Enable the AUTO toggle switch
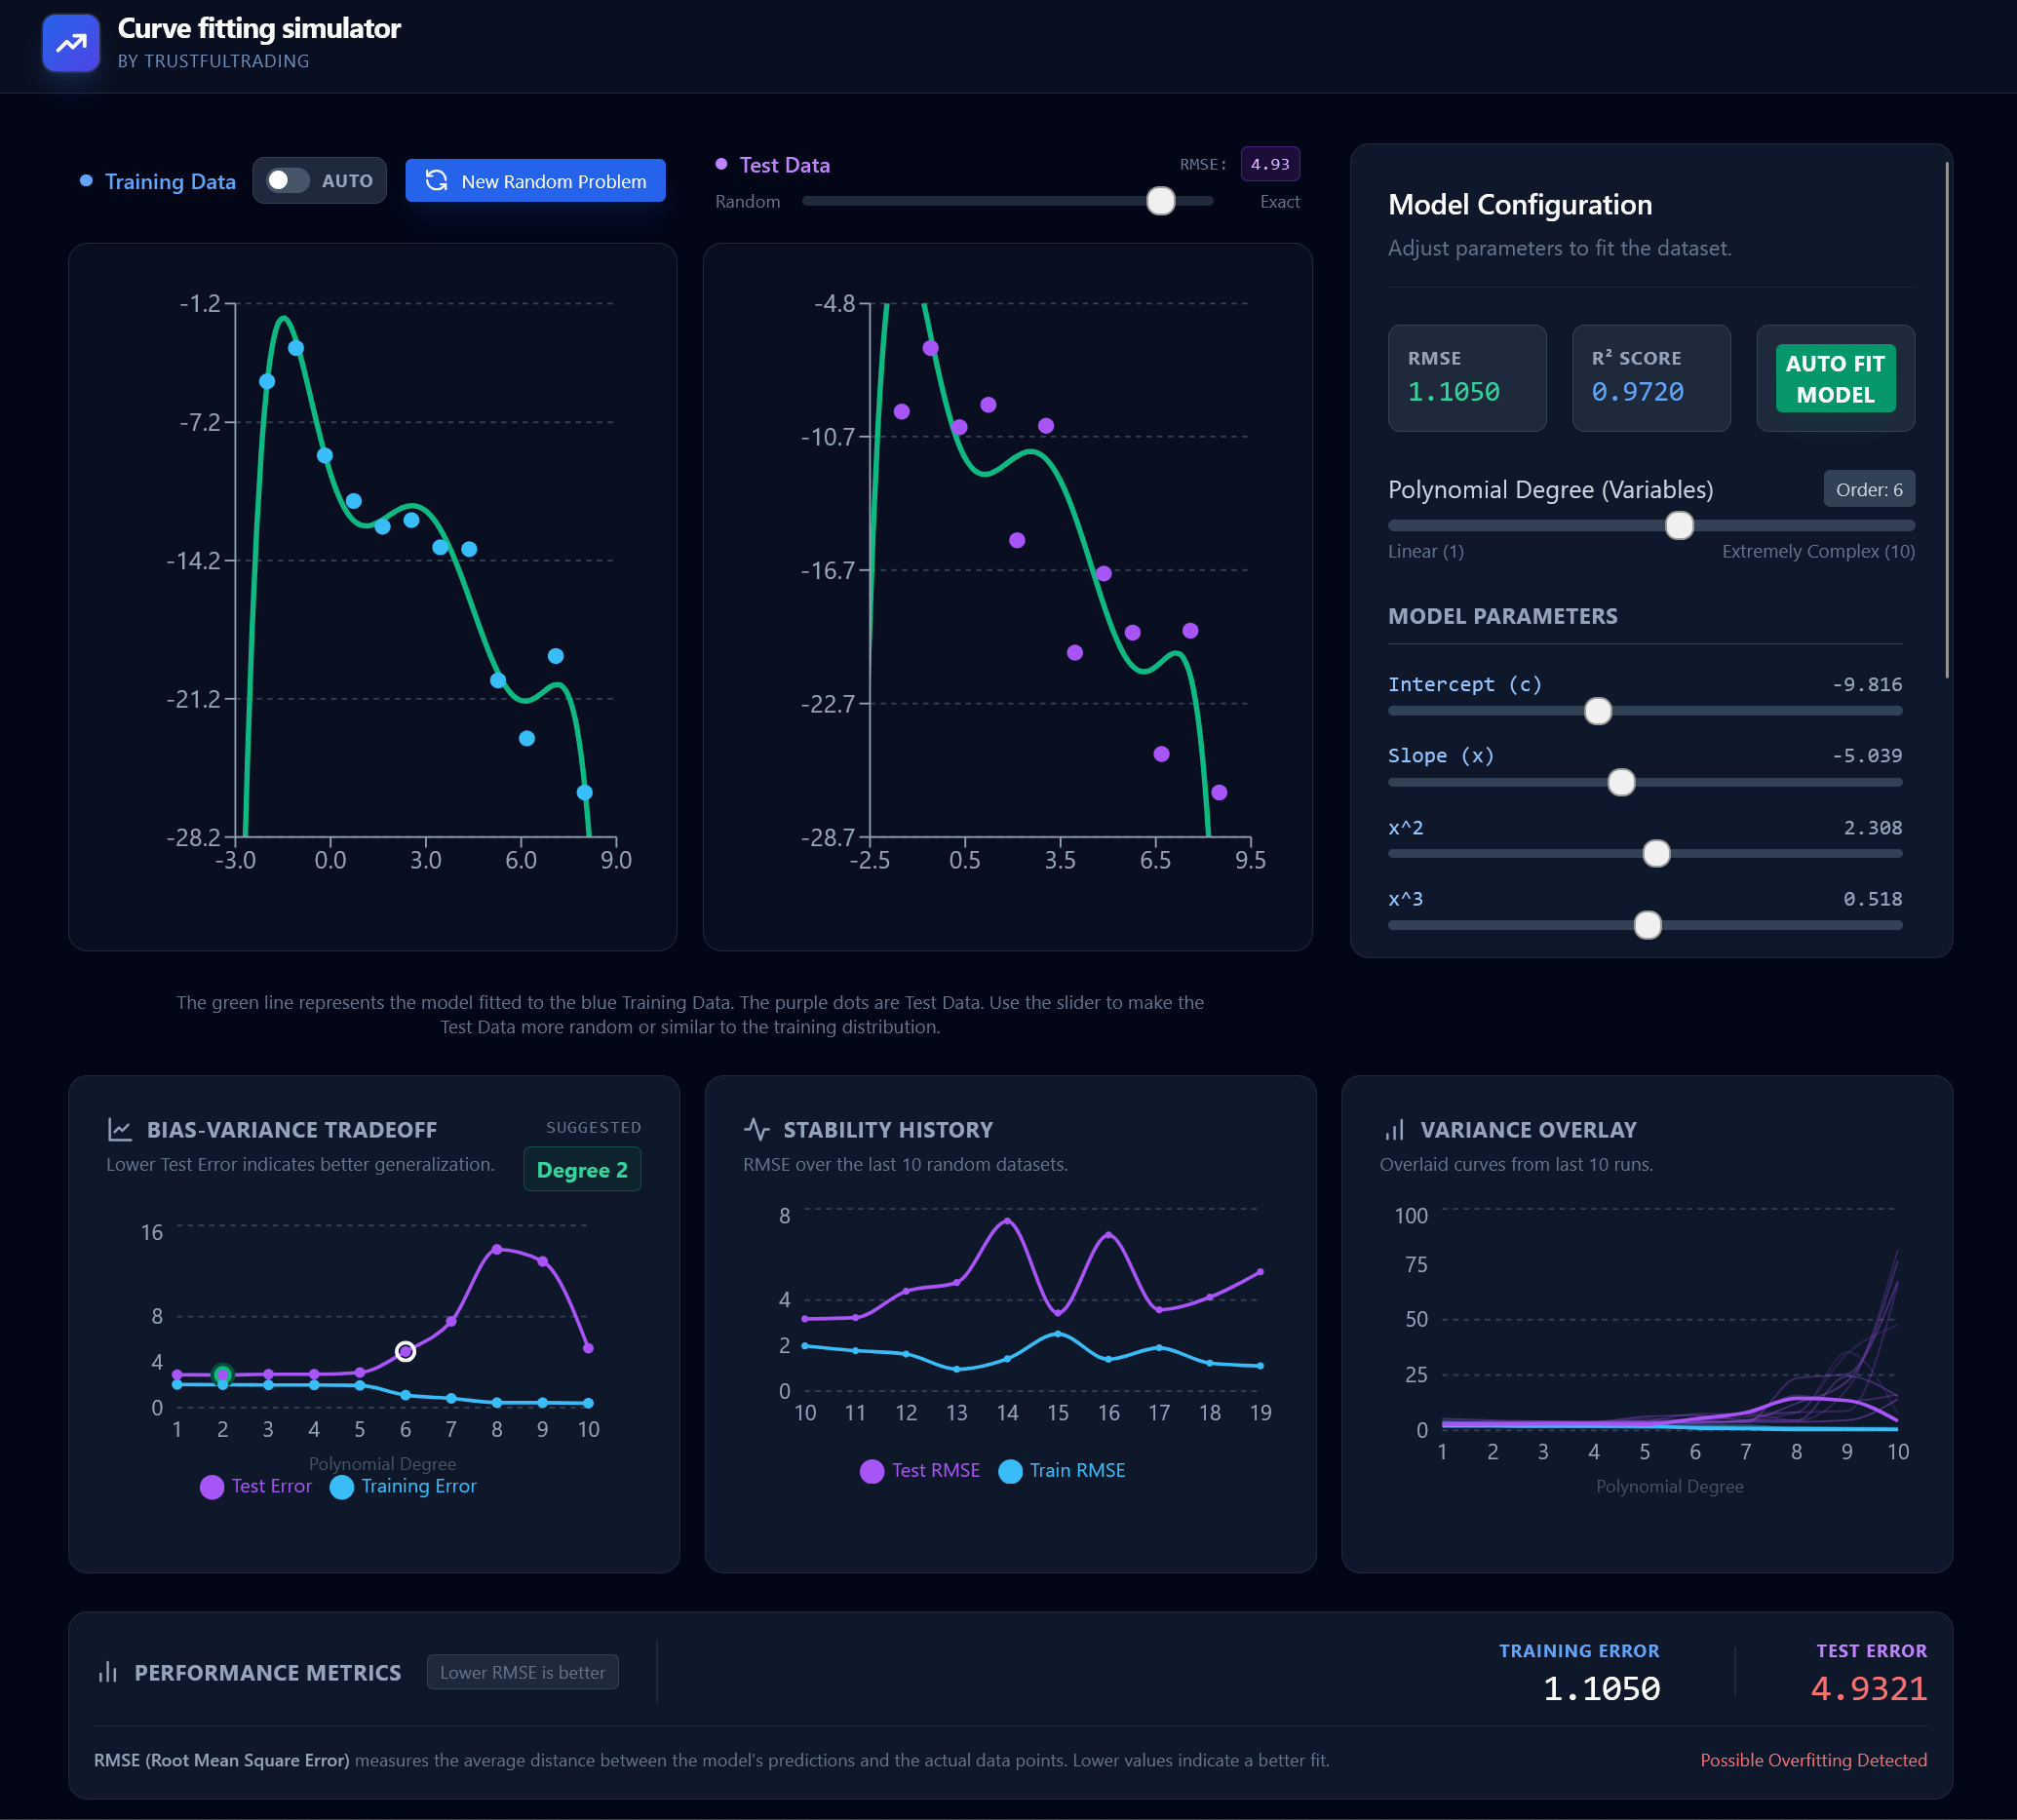 [288, 180]
